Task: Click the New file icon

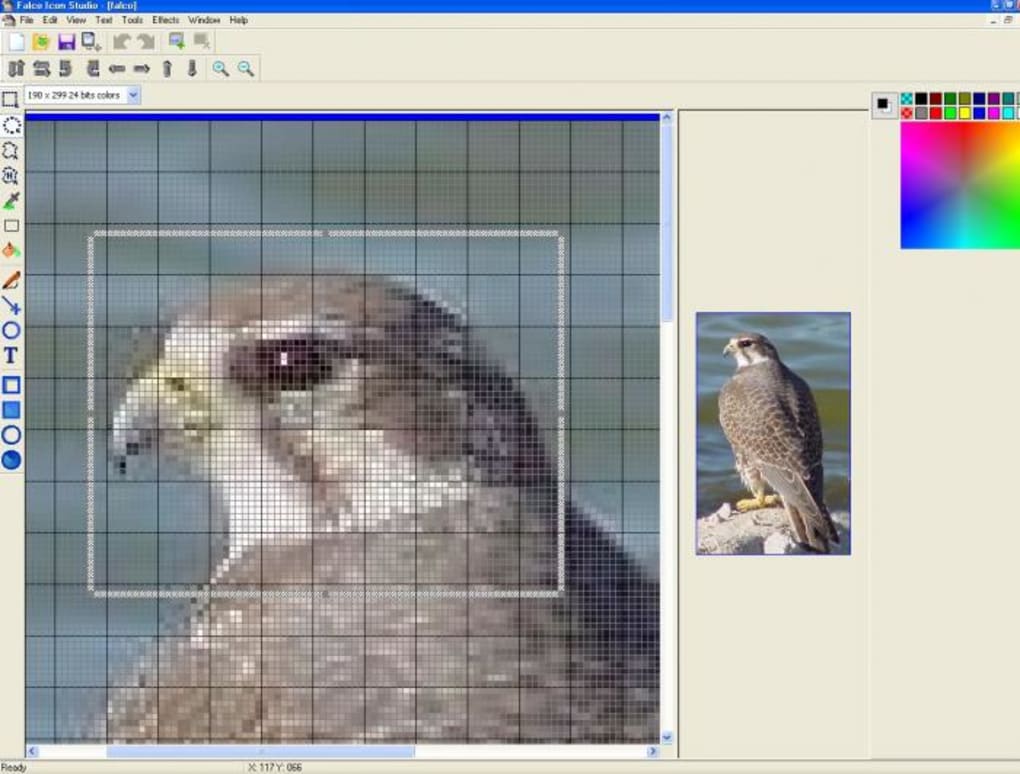Action: point(16,41)
